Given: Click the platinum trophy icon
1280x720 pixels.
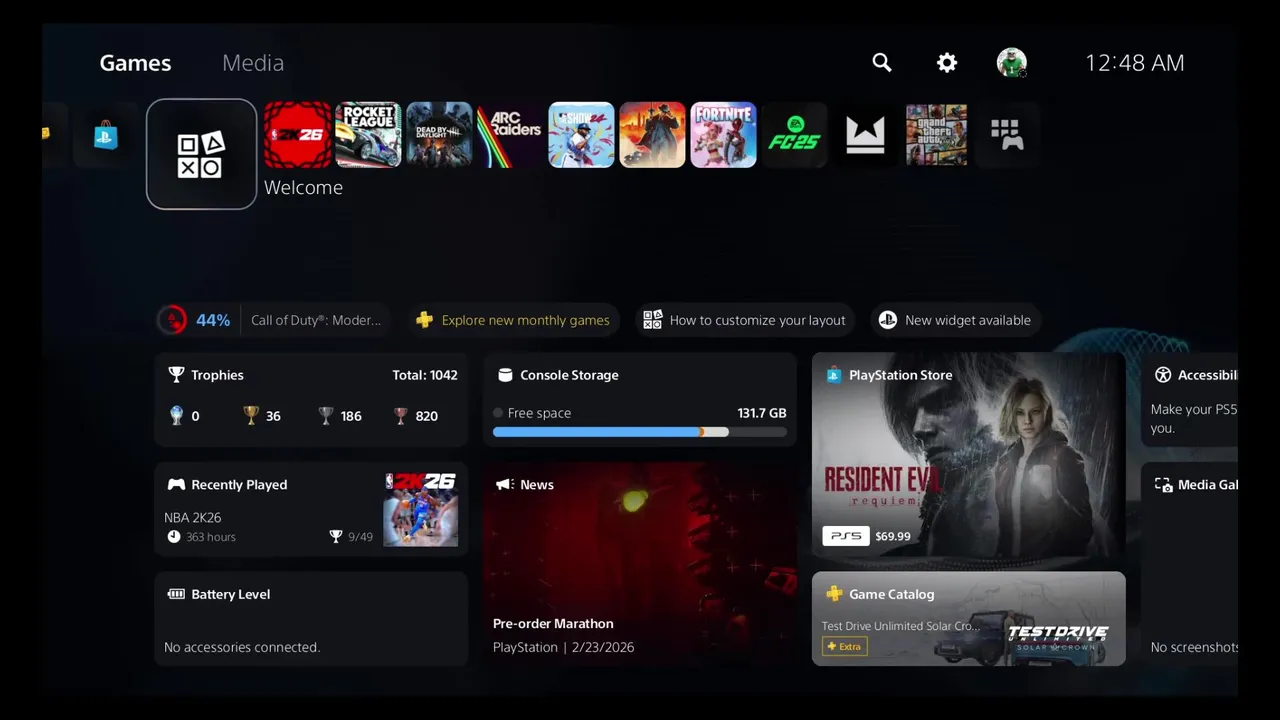Looking at the screenshot, I should (177, 416).
